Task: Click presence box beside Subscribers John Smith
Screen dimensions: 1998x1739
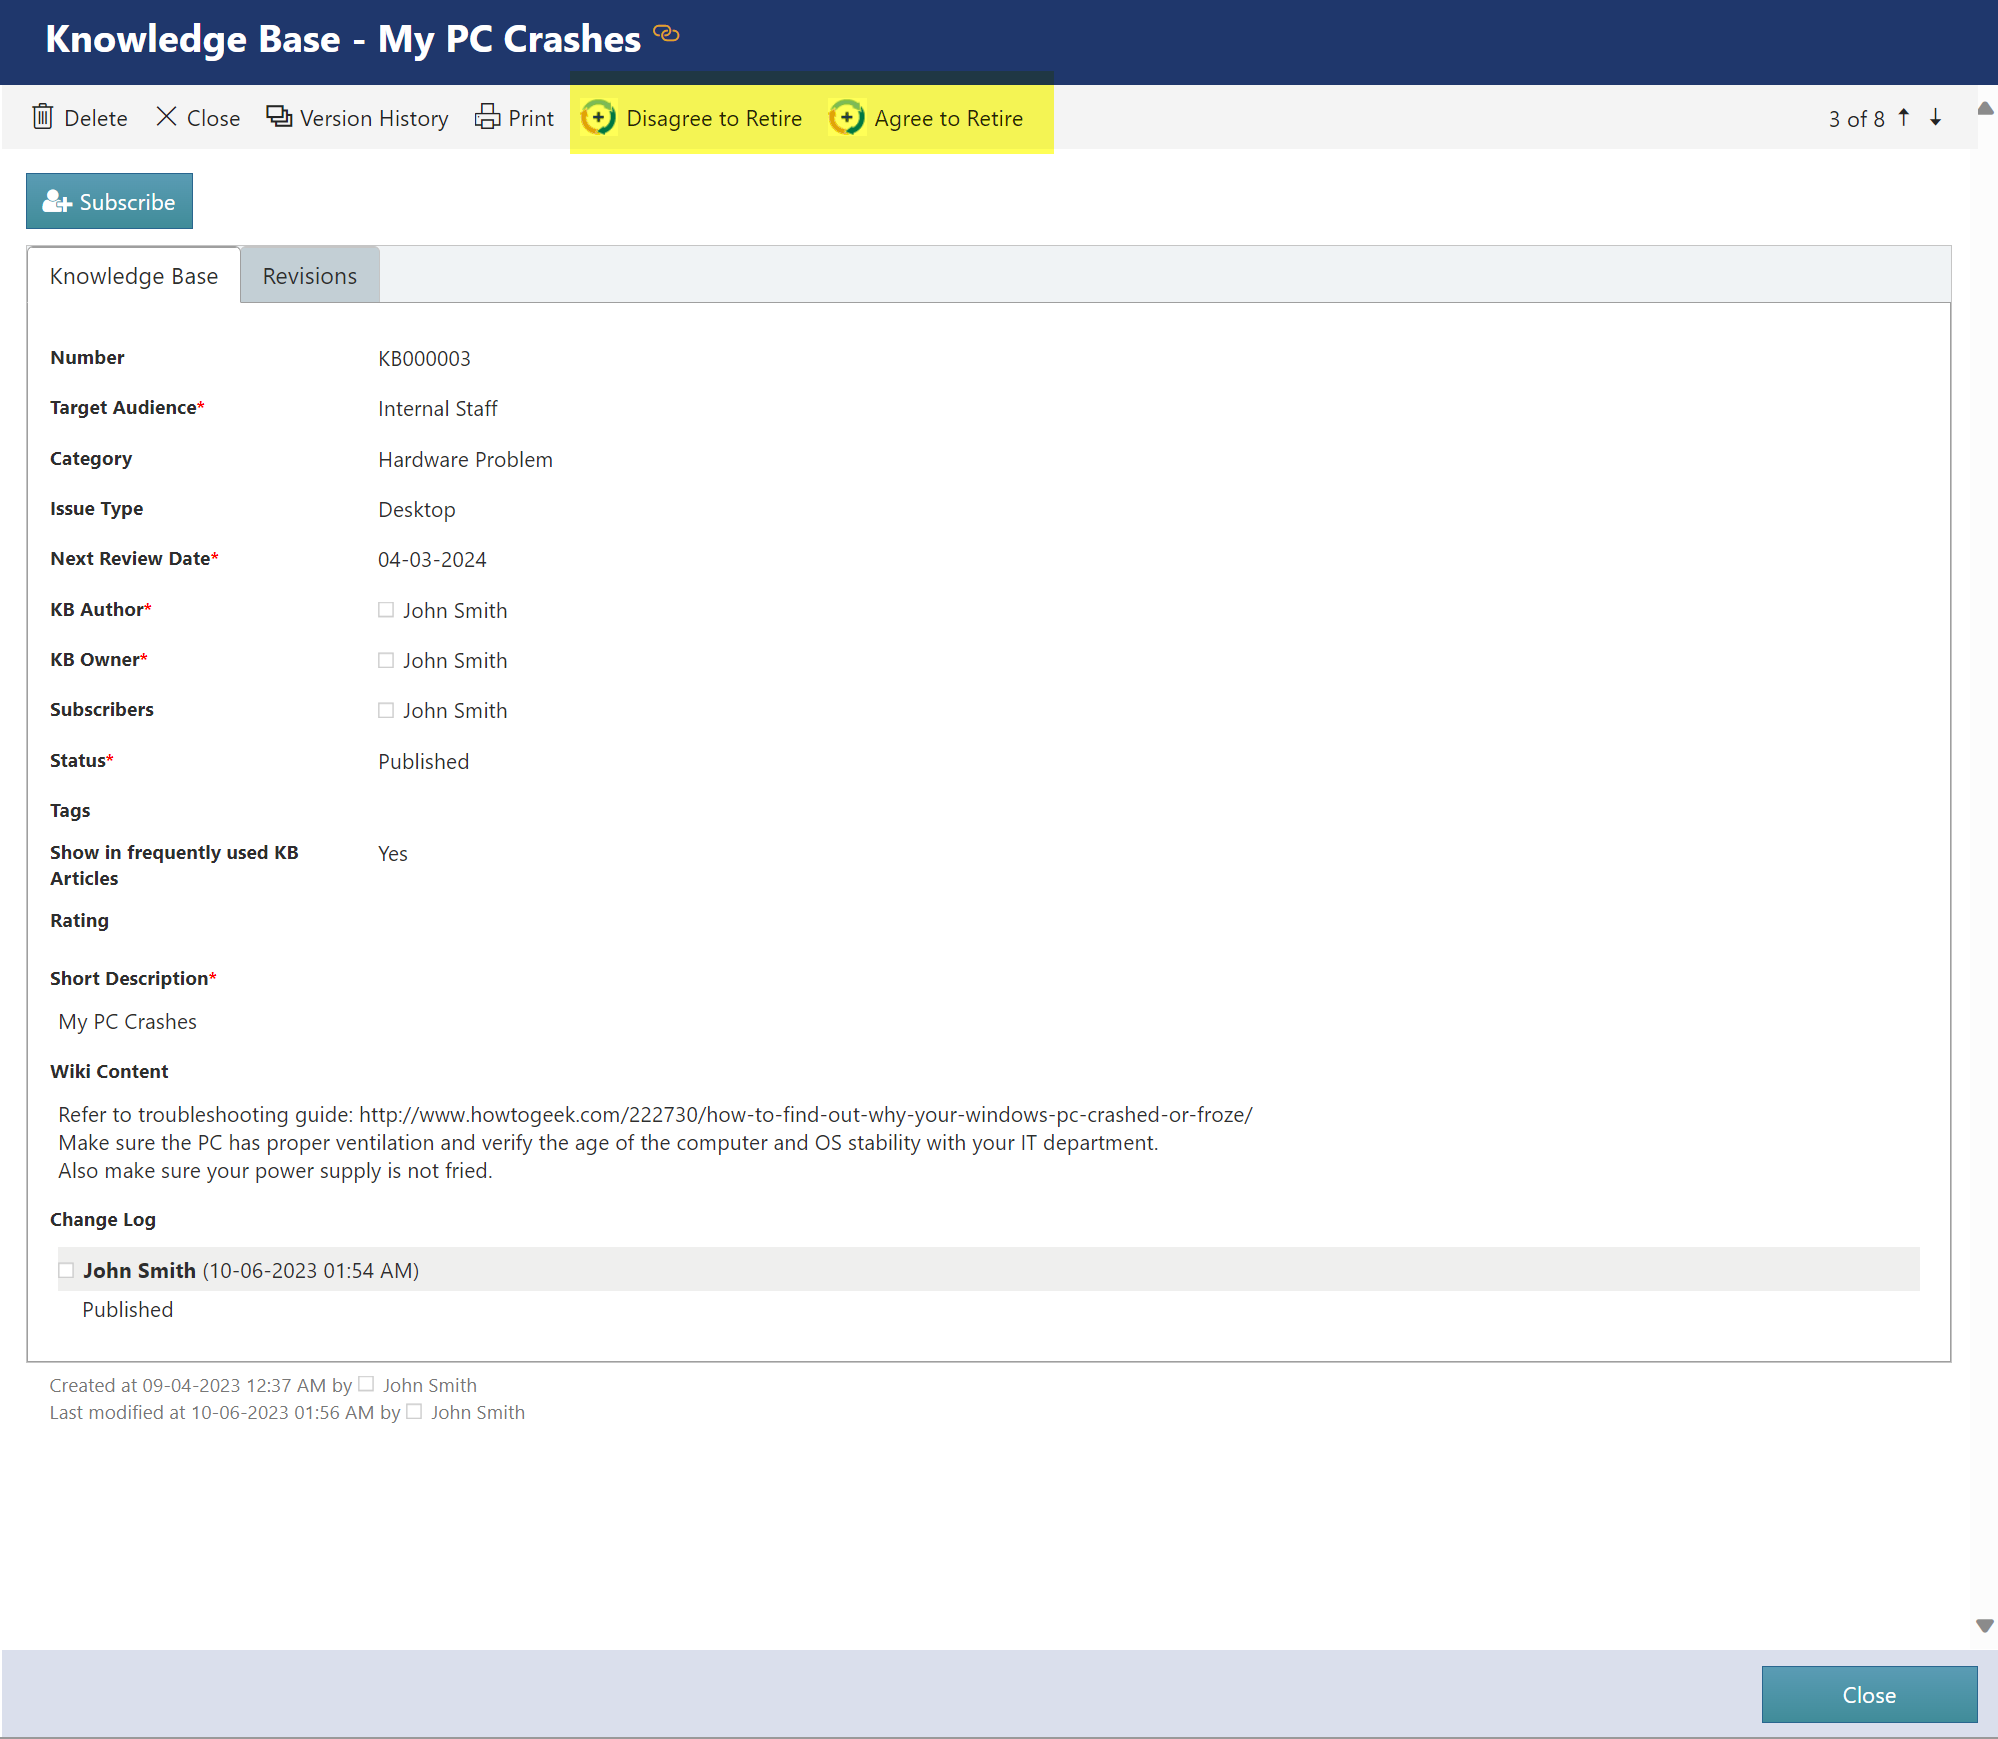Action: pos(386,710)
